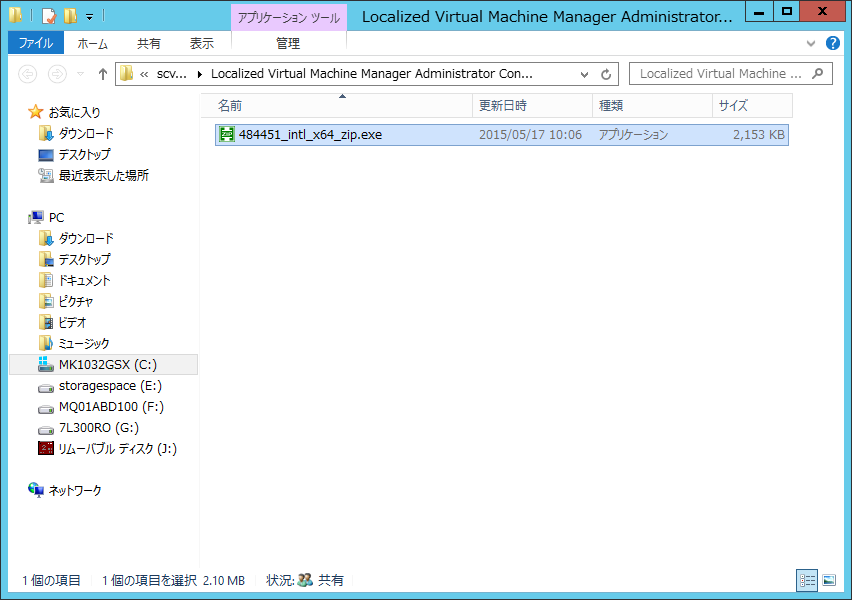Click the date 2015/05/17 10:06 cell
Viewport: 852px width, 600px height.
pyautogui.click(x=530, y=134)
